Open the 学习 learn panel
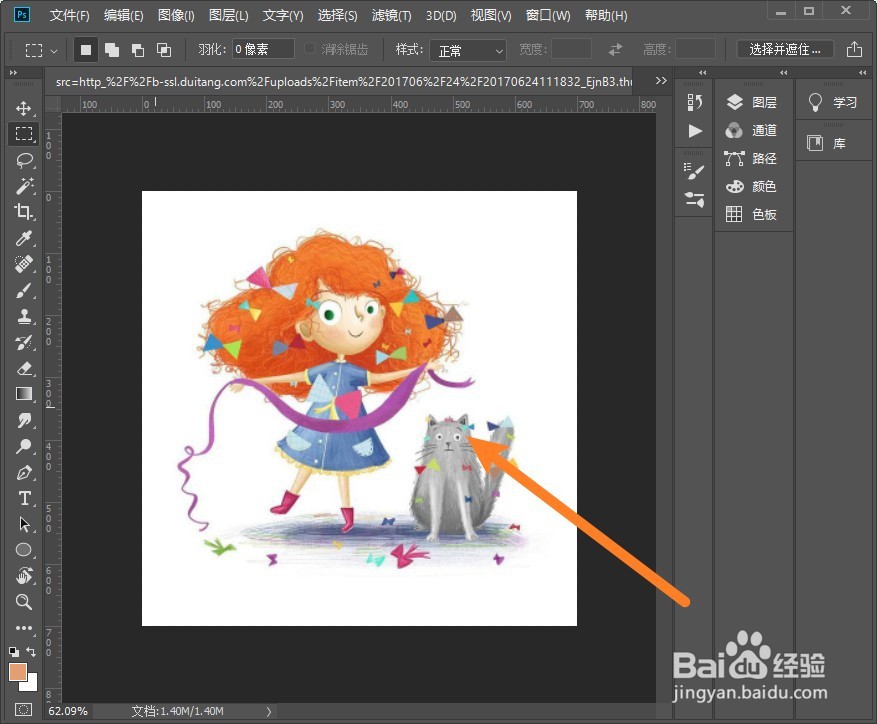The image size is (877, 724). [x=833, y=102]
